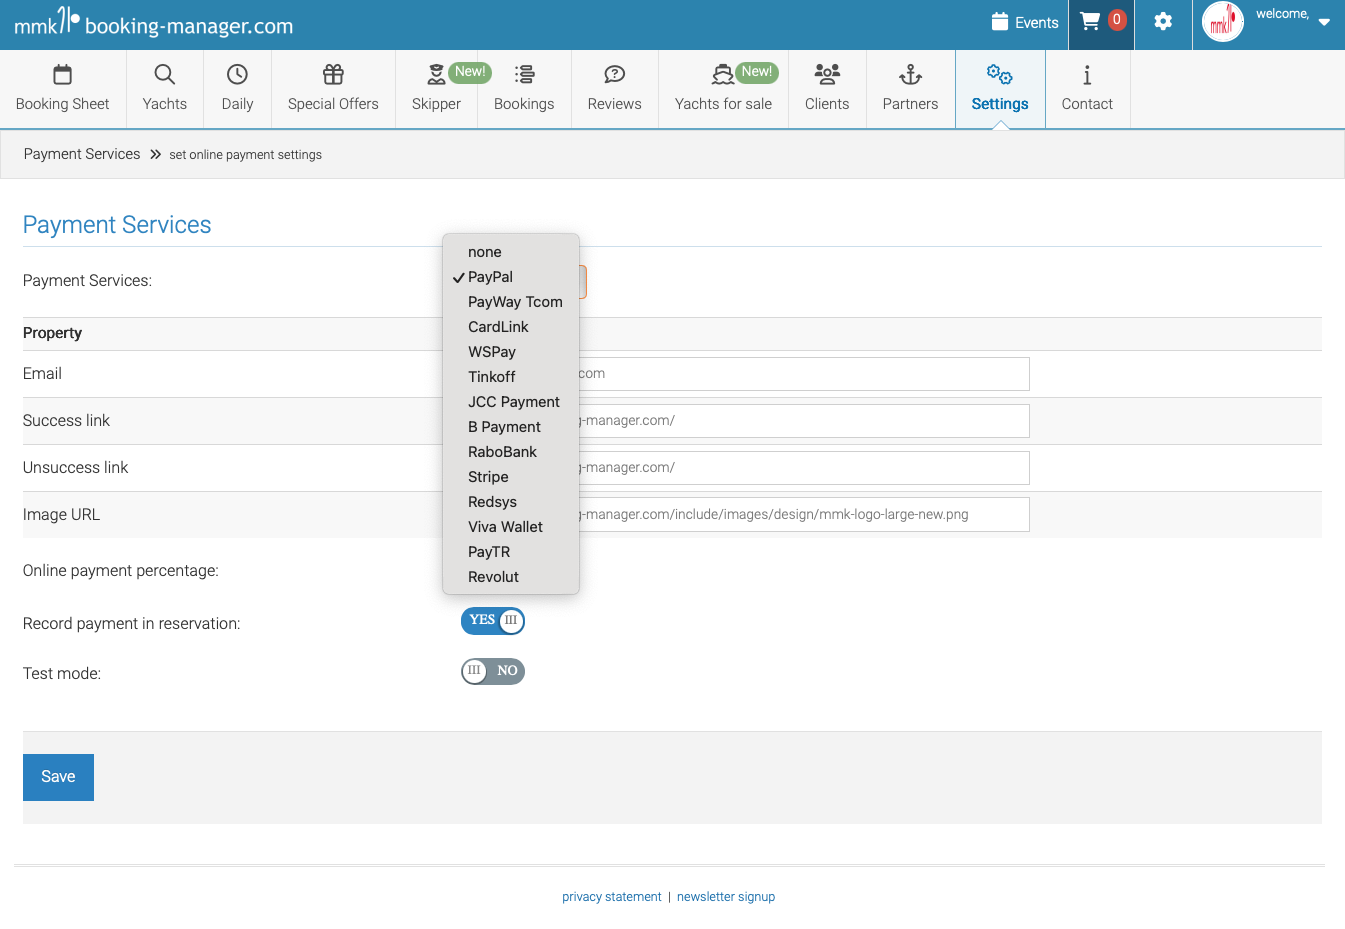Open Yachts search icon
1345x929 pixels.
(x=165, y=74)
